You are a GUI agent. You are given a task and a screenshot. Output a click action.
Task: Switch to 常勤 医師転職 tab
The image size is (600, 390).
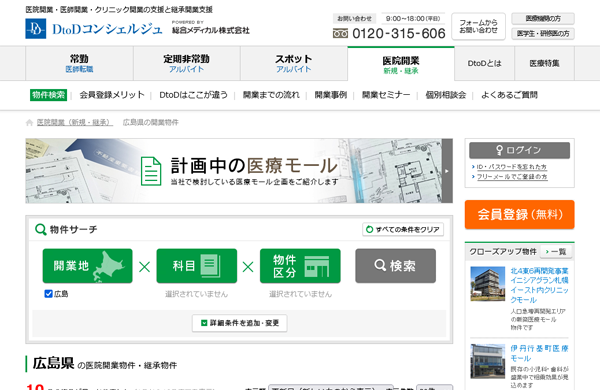[x=79, y=64]
